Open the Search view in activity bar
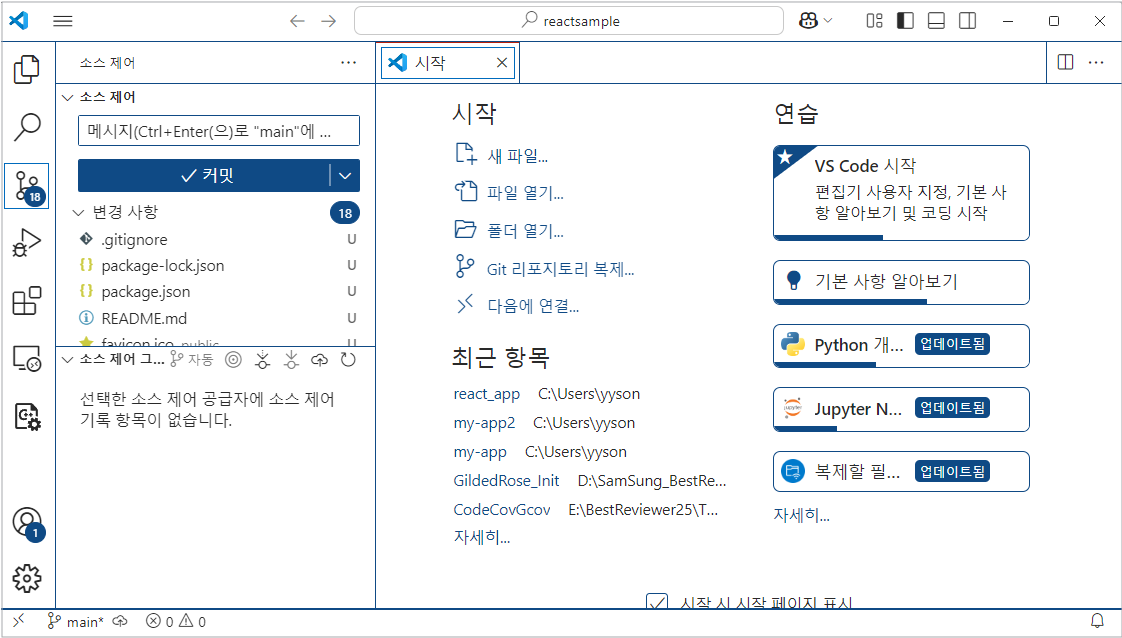Viewport: 1122px width, 638px height. [x=27, y=127]
